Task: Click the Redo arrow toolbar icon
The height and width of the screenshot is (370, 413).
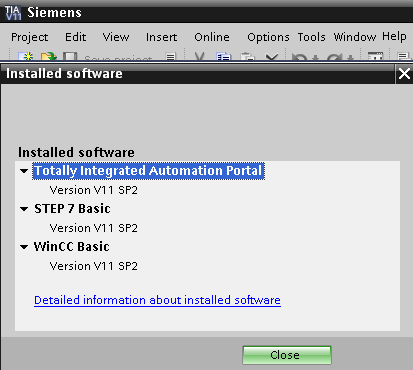Action: pos(335,57)
